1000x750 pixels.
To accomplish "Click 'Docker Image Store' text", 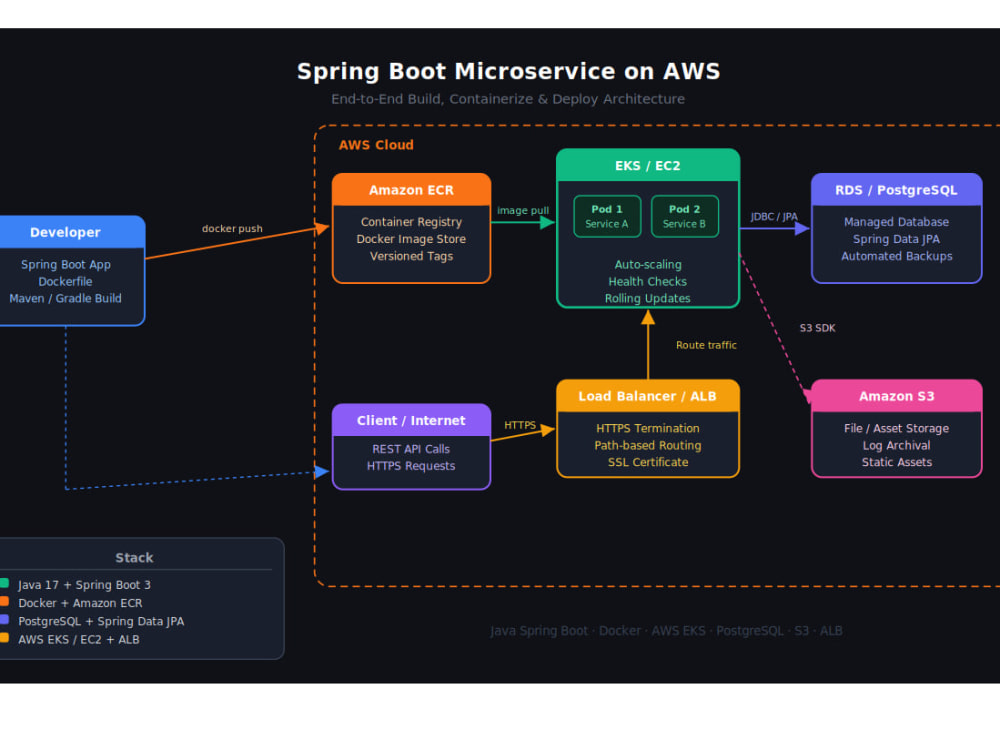I will [411, 239].
